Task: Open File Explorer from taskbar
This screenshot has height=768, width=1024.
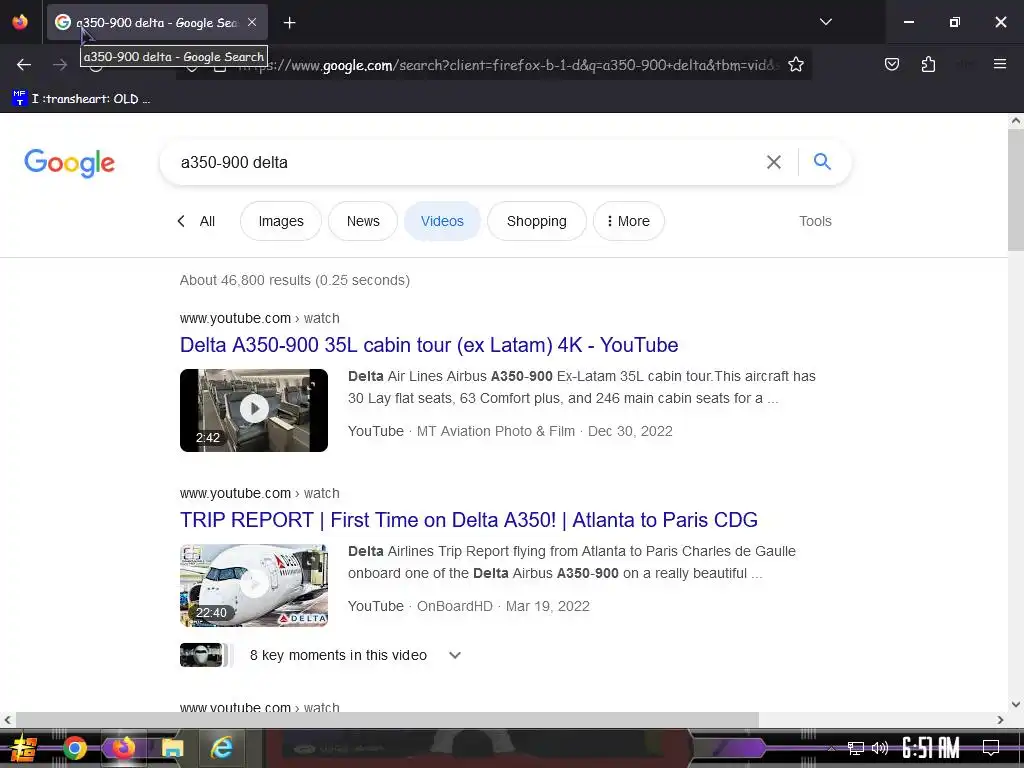Action: (x=172, y=748)
